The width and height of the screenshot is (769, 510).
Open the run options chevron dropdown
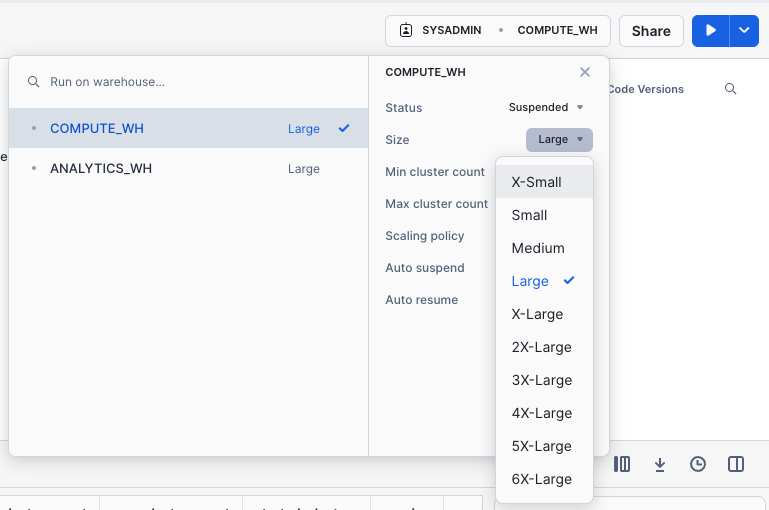tap(744, 31)
